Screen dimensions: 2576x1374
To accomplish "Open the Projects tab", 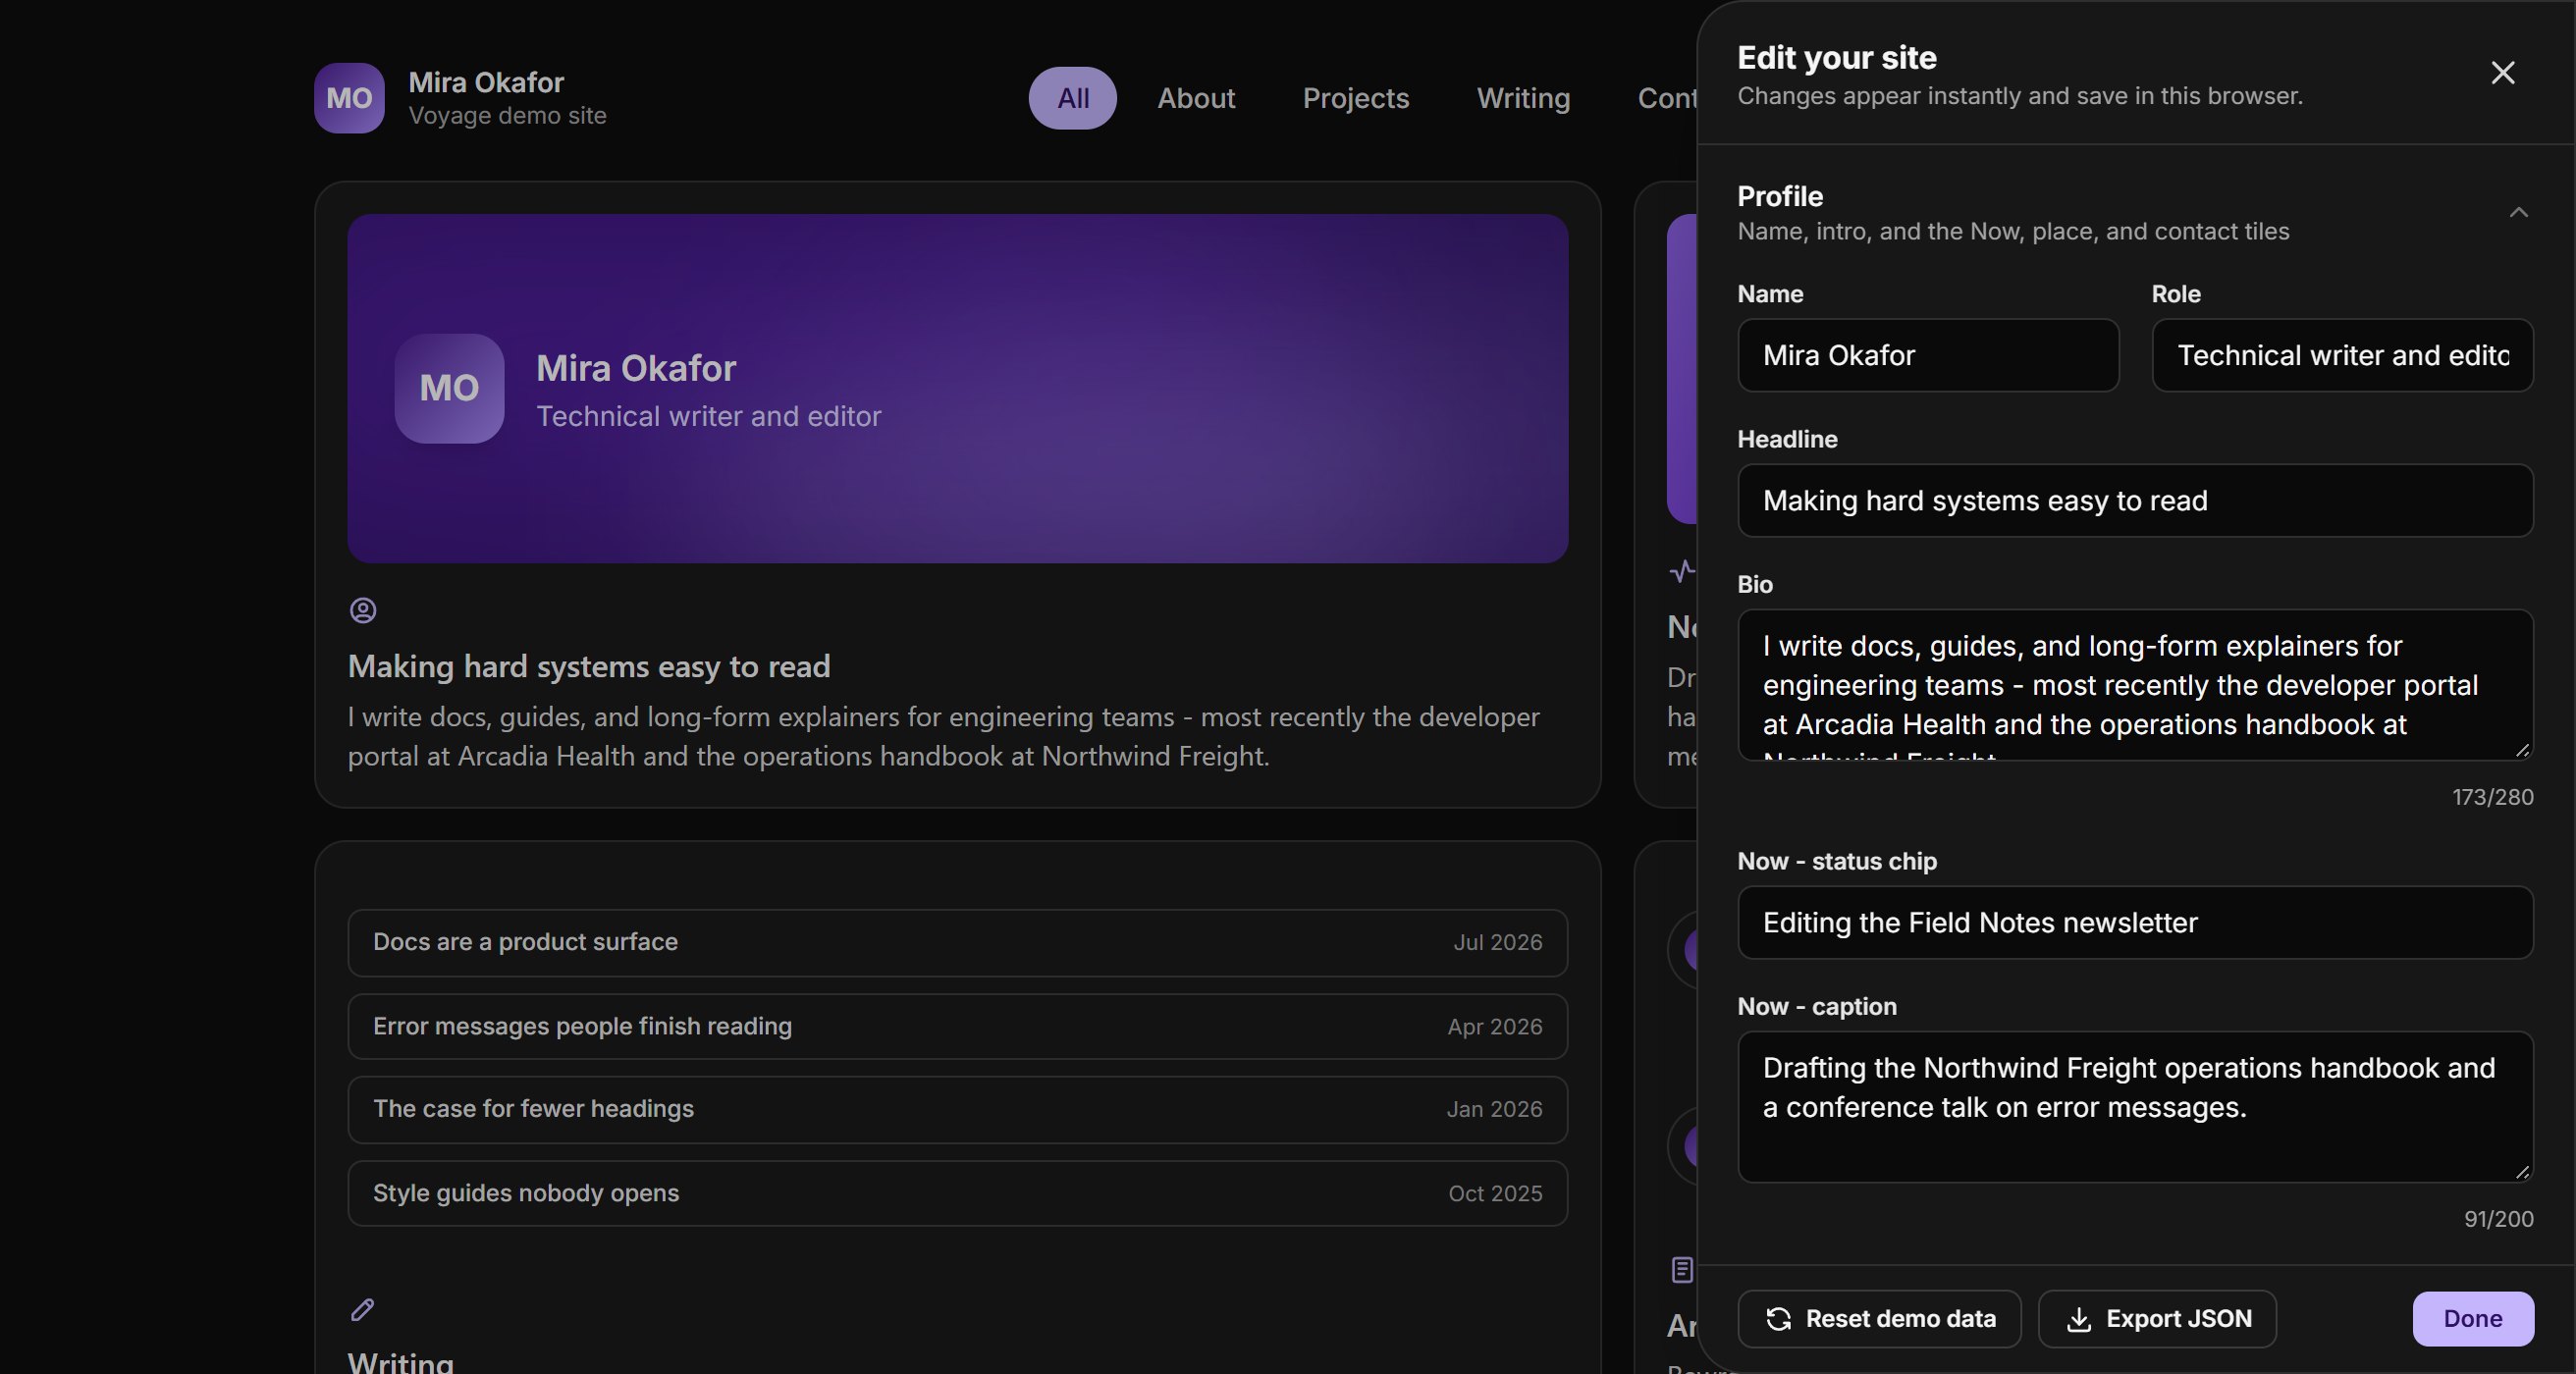I will pyautogui.click(x=1355, y=98).
